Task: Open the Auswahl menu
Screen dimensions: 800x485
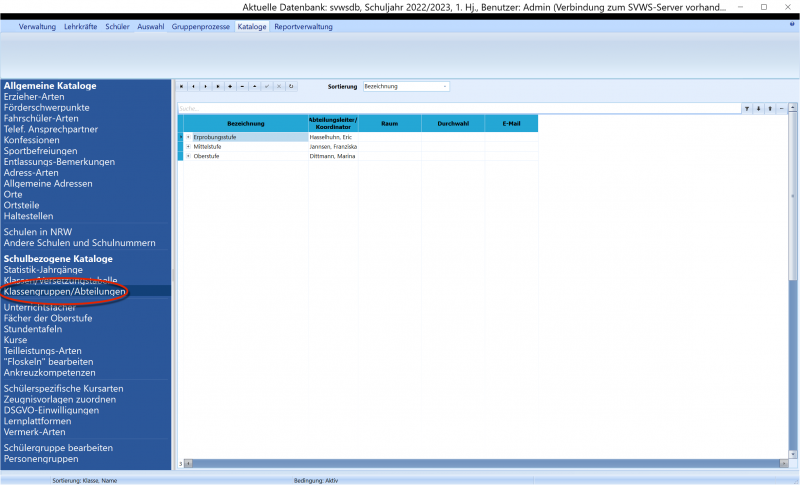Action: pos(151,27)
